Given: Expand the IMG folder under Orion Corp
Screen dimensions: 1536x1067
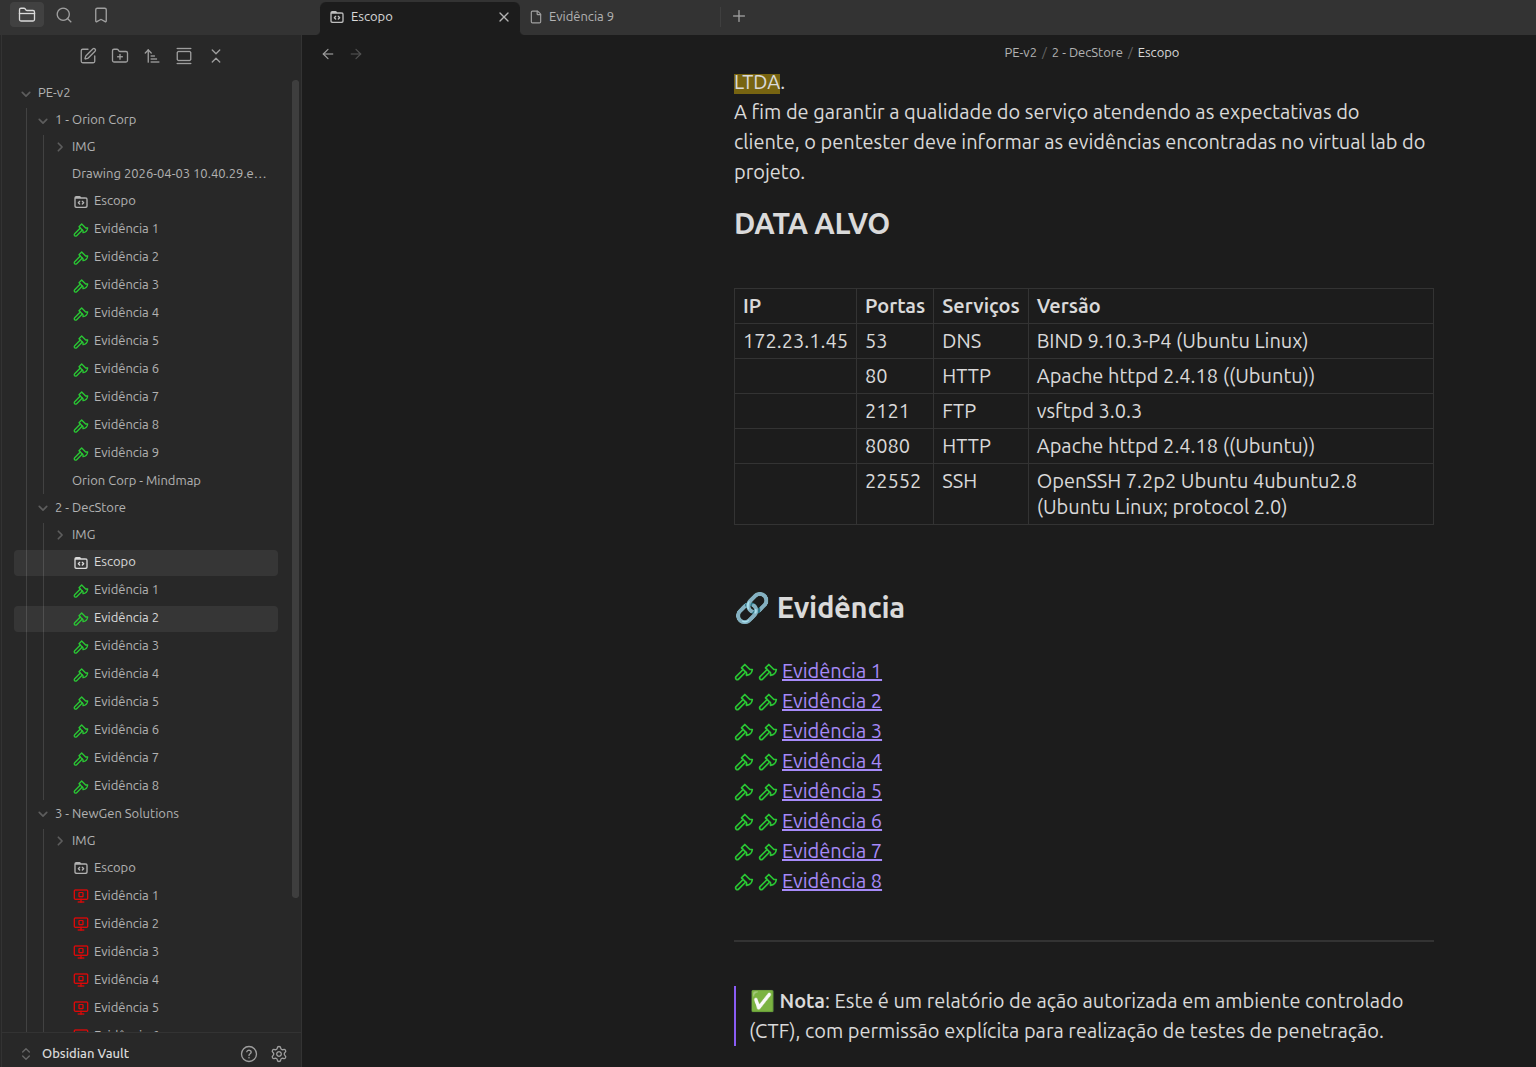Looking at the screenshot, I should [x=60, y=147].
